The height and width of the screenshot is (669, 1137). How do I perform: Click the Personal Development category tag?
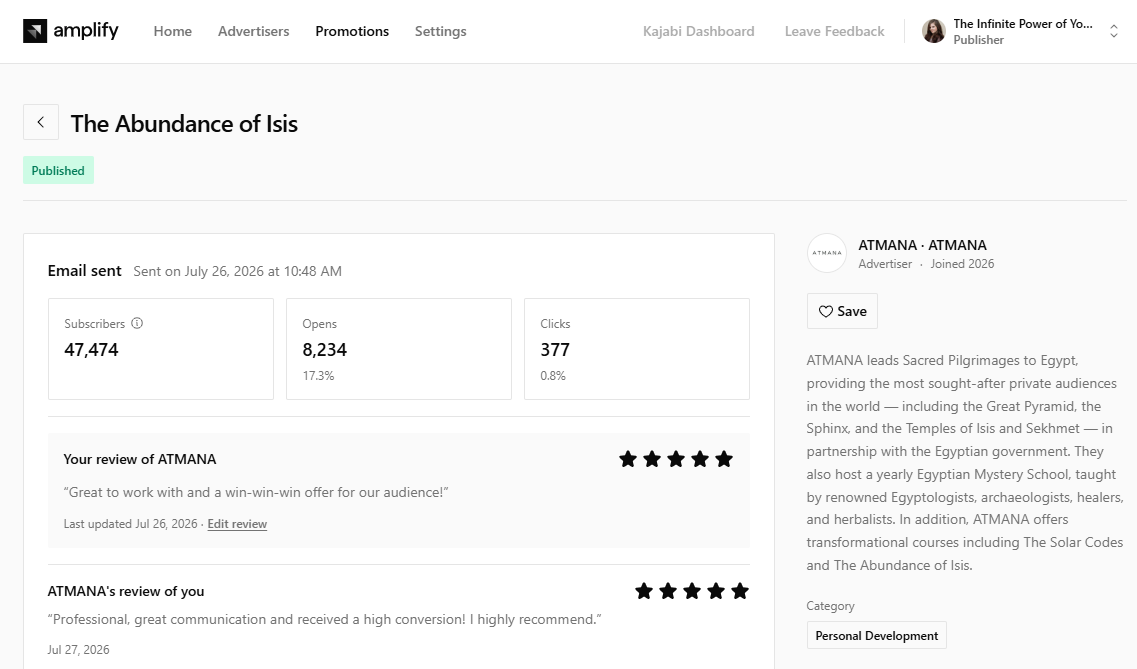tap(877, 636)
